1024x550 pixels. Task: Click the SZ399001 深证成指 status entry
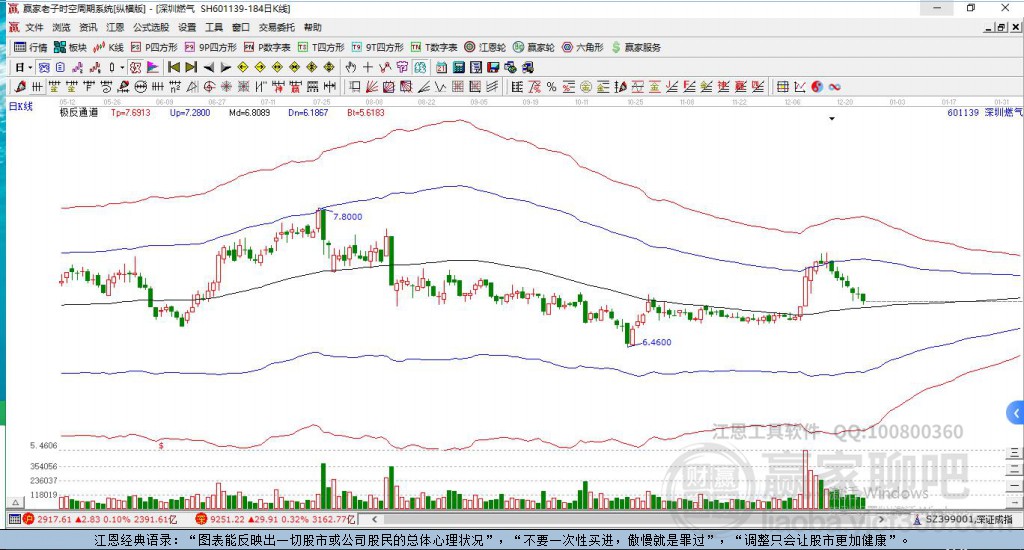click(964, 519)
